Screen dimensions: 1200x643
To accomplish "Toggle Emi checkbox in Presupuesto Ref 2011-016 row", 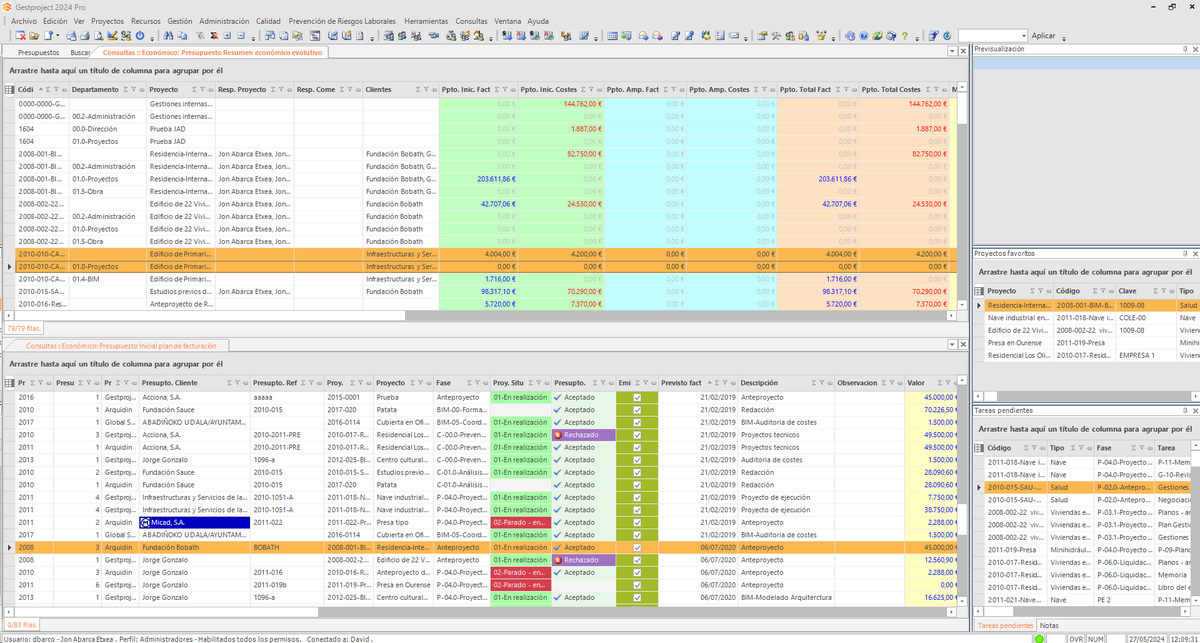I will coord(638,572).
